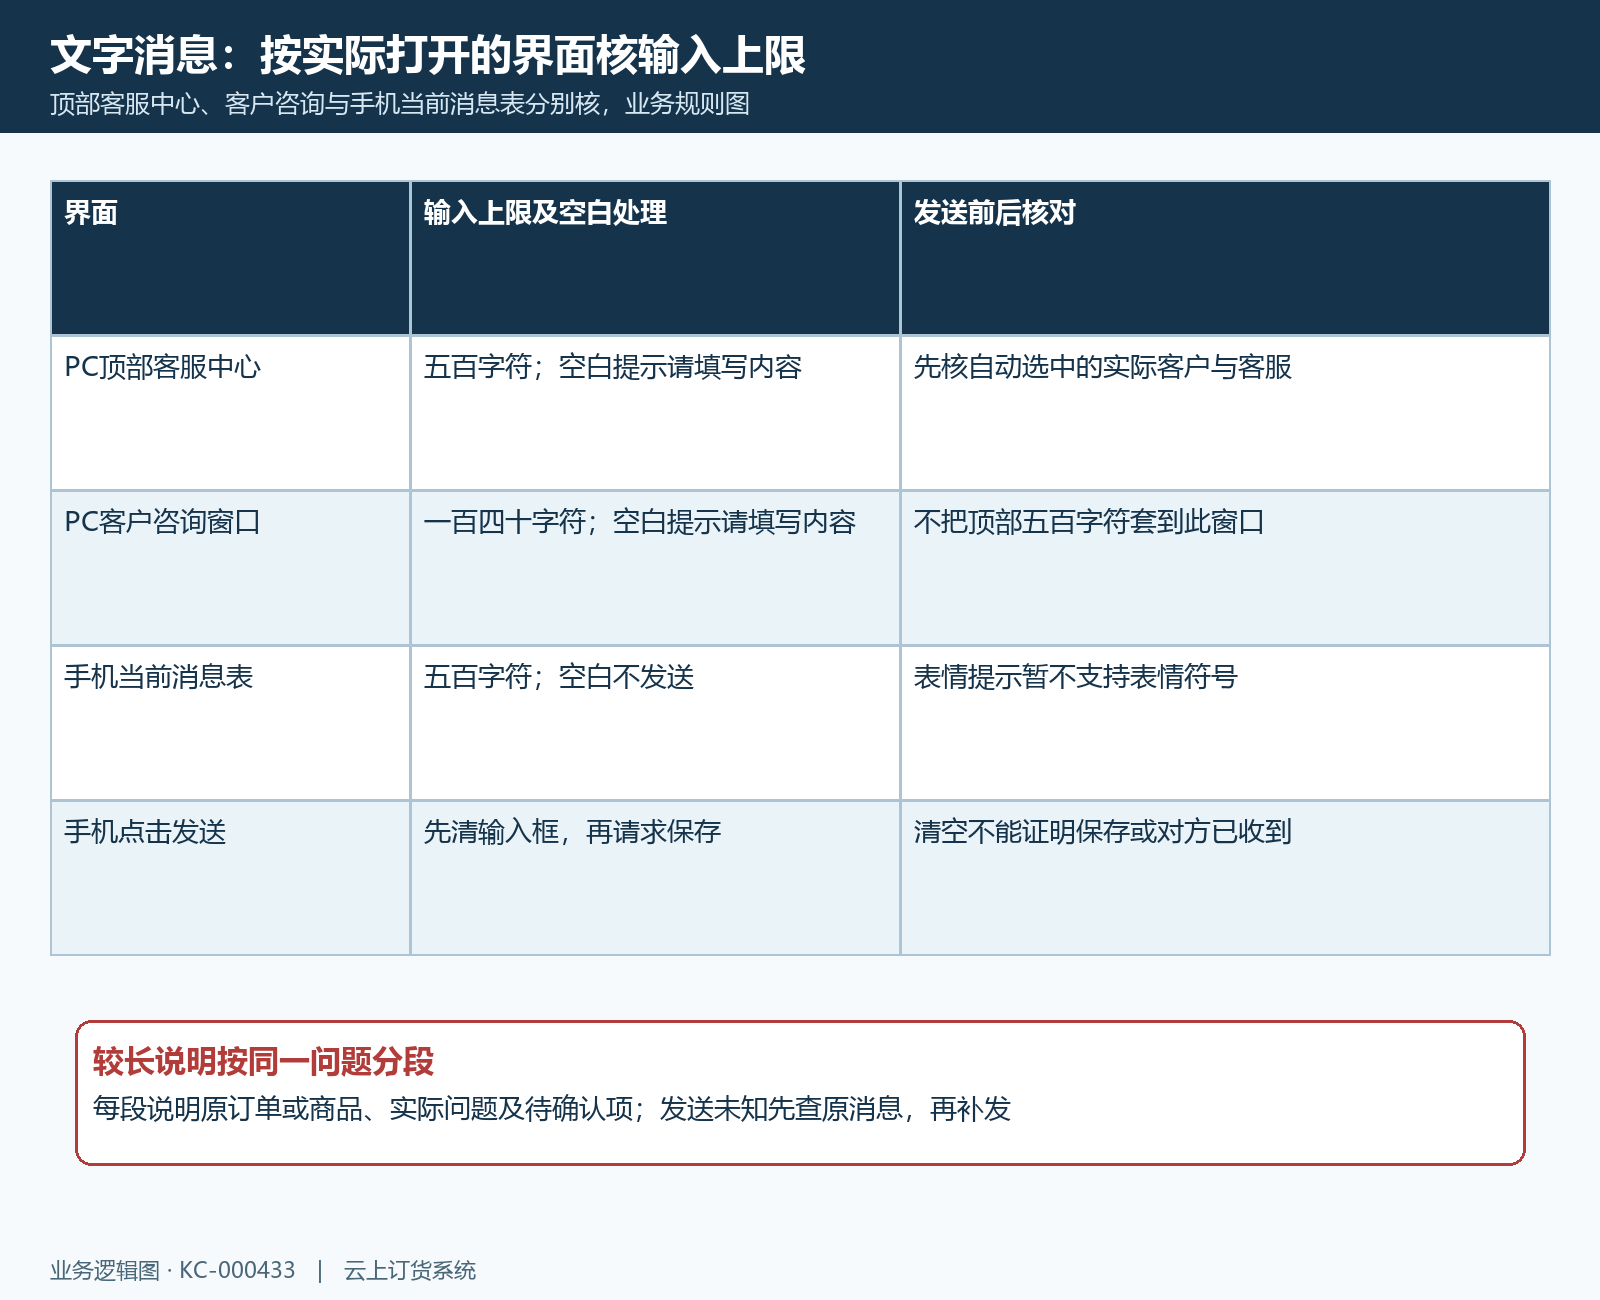
Task: Click 清空不能证明保存或对方已收到 cell
Action: (x=1225, y=878)
